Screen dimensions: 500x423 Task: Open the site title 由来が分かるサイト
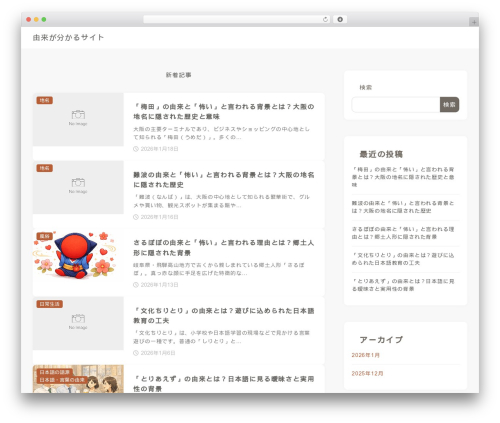point(68,38)
